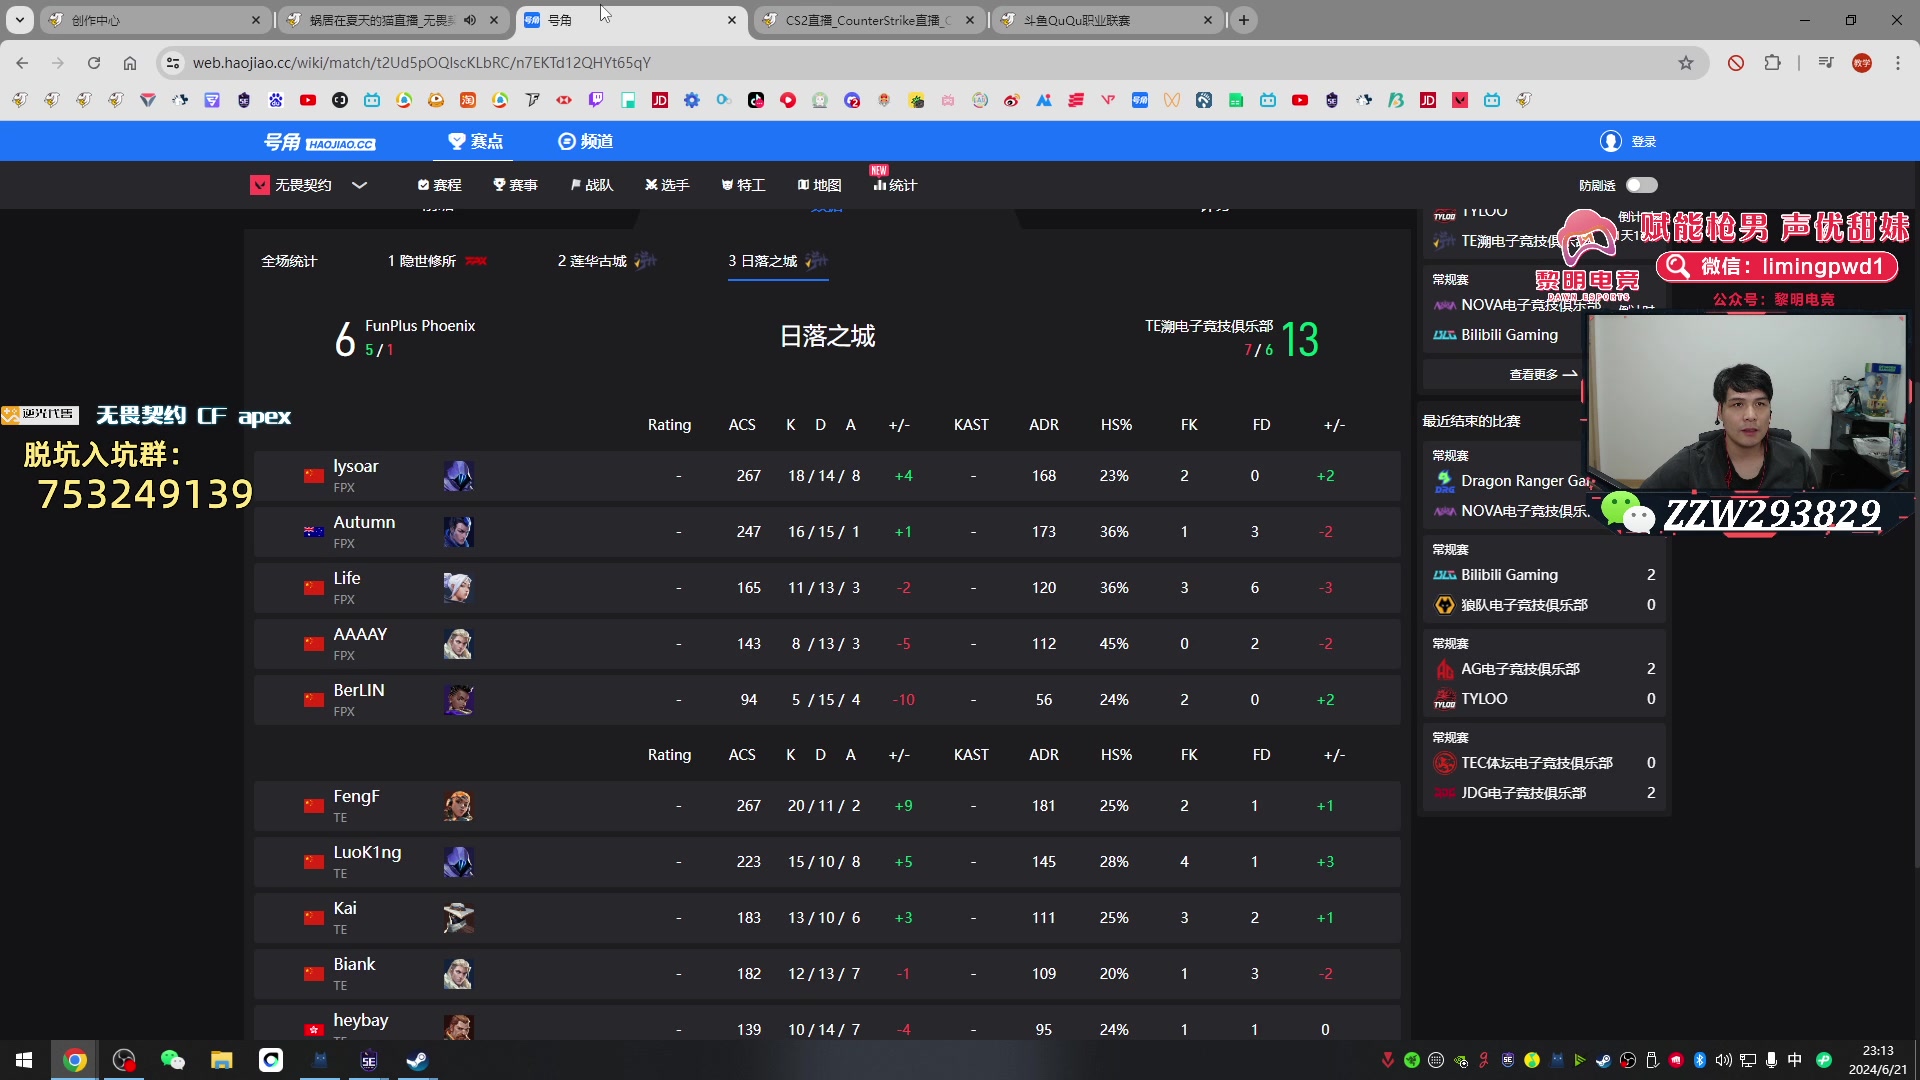This screenshot has width=1920, height=1080.
Task: Open the 选手 players section
Action: (x=667, y=185)
